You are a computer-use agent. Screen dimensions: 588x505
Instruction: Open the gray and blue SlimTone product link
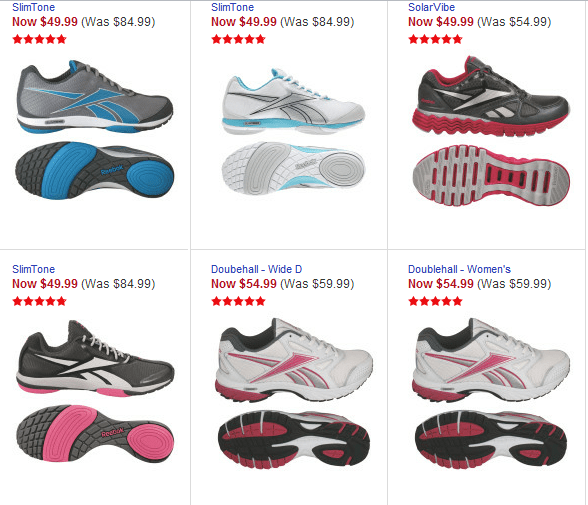pyautogui.click(x=33, y=7)
